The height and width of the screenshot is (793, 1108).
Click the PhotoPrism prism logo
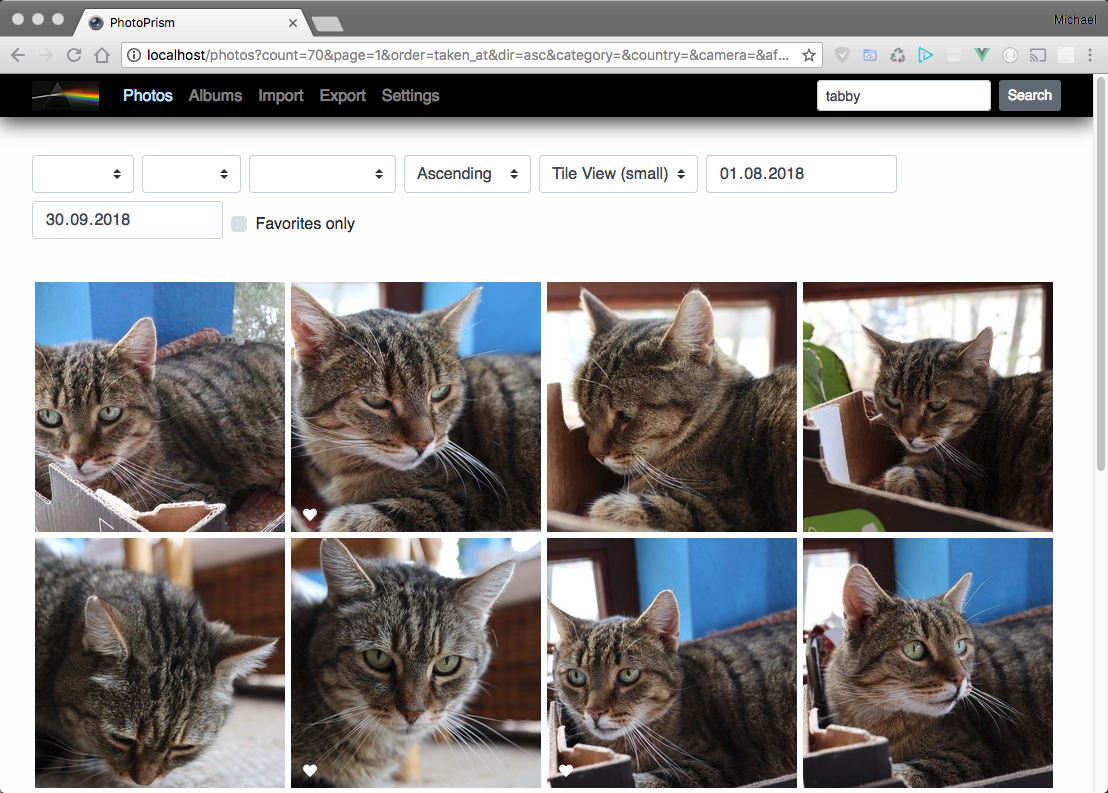(65, 96)
